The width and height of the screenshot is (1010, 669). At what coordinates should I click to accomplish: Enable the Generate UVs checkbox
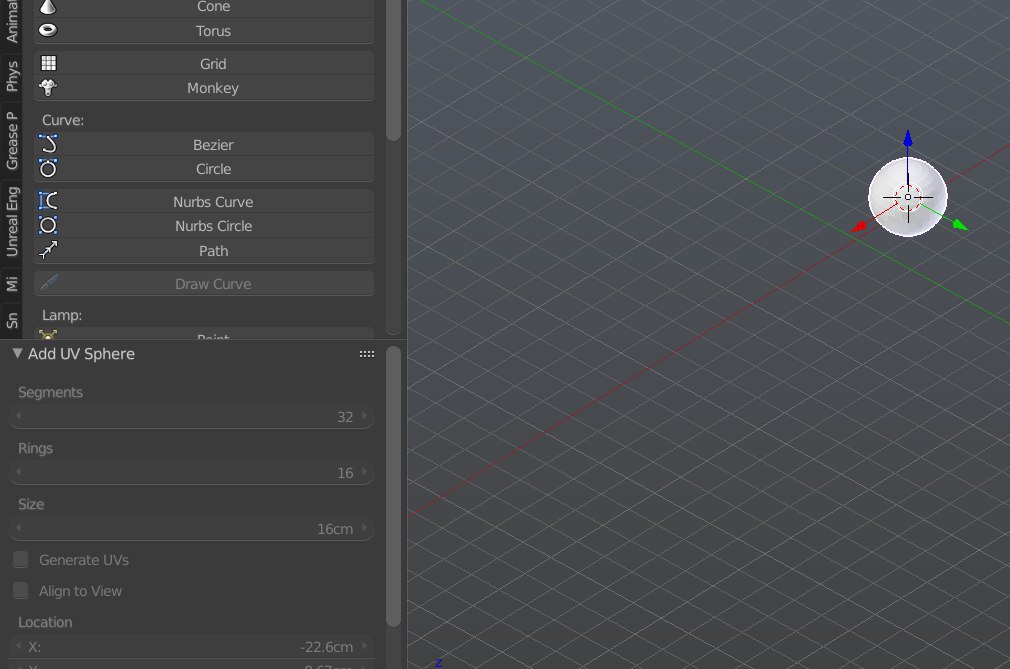tap(21, 560)
